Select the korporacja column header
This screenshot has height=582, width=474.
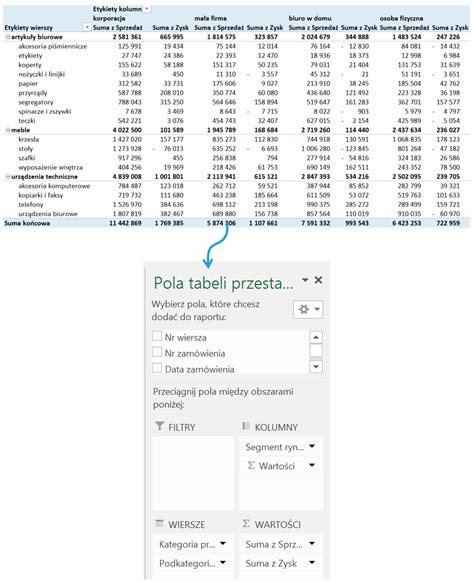click(x=109, y=18)
